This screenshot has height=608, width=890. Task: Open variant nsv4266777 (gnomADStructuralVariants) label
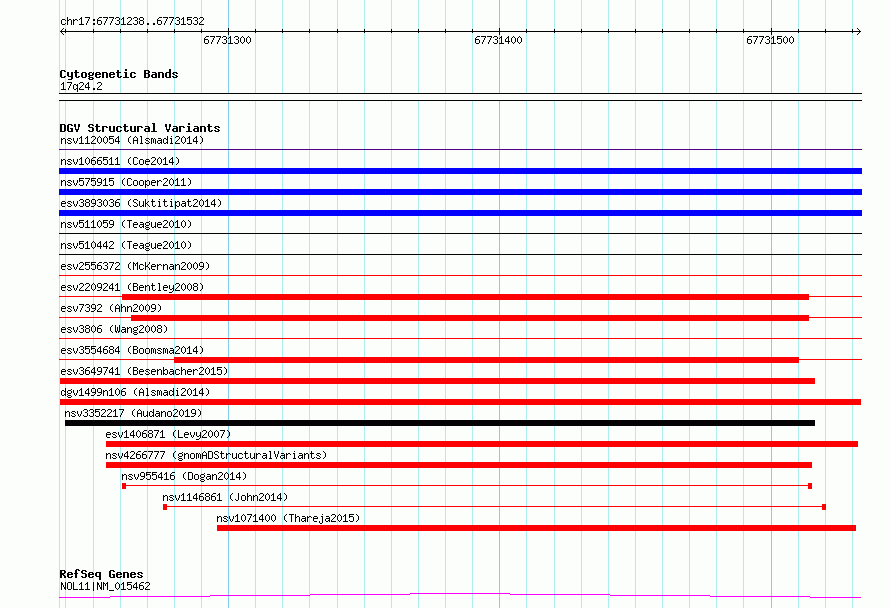[x=216, y=455]
